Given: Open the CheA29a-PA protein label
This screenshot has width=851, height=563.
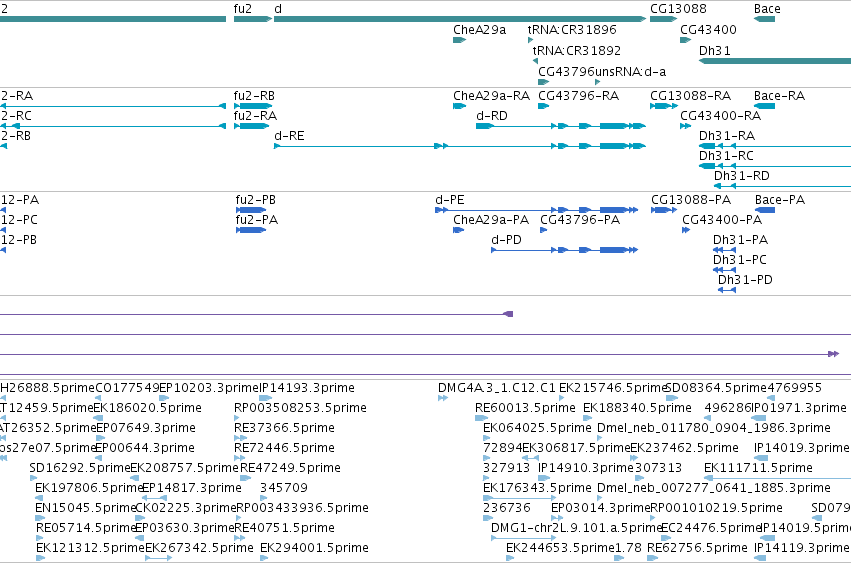Looking at the screenshot, I should pos(491,220).
